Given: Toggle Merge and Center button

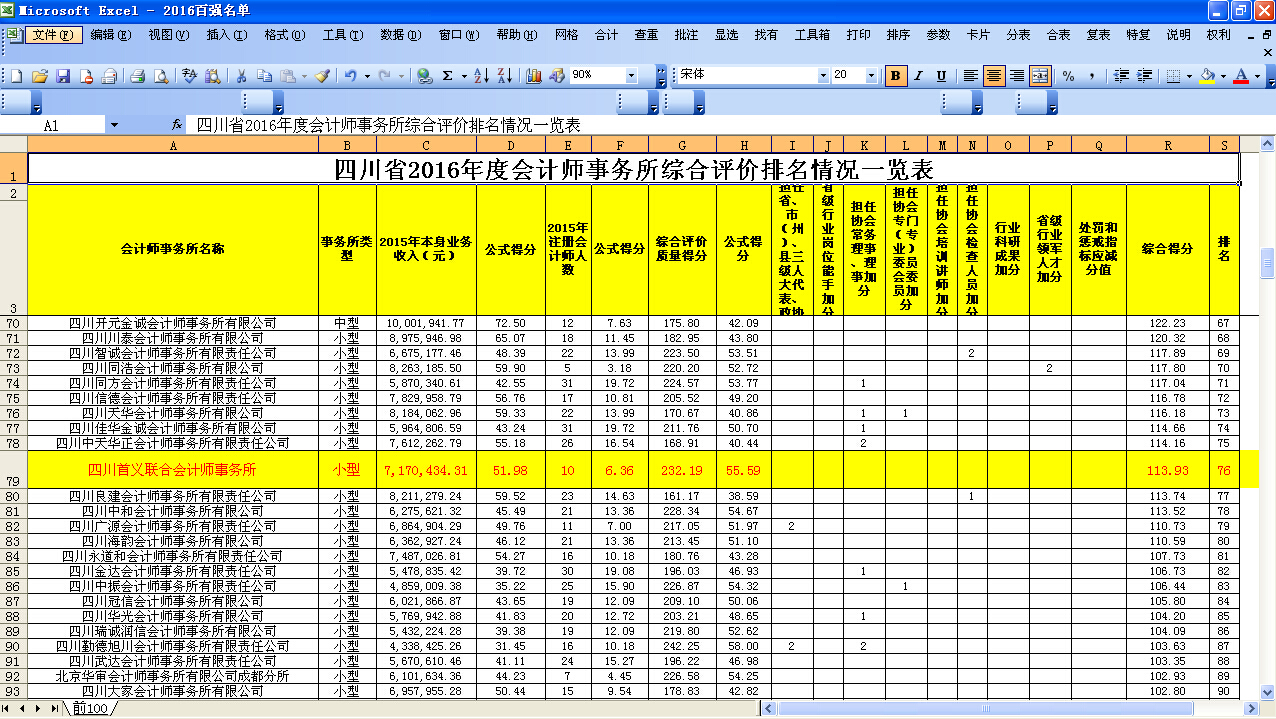Looking at the screenshot, I should 1040,76.
